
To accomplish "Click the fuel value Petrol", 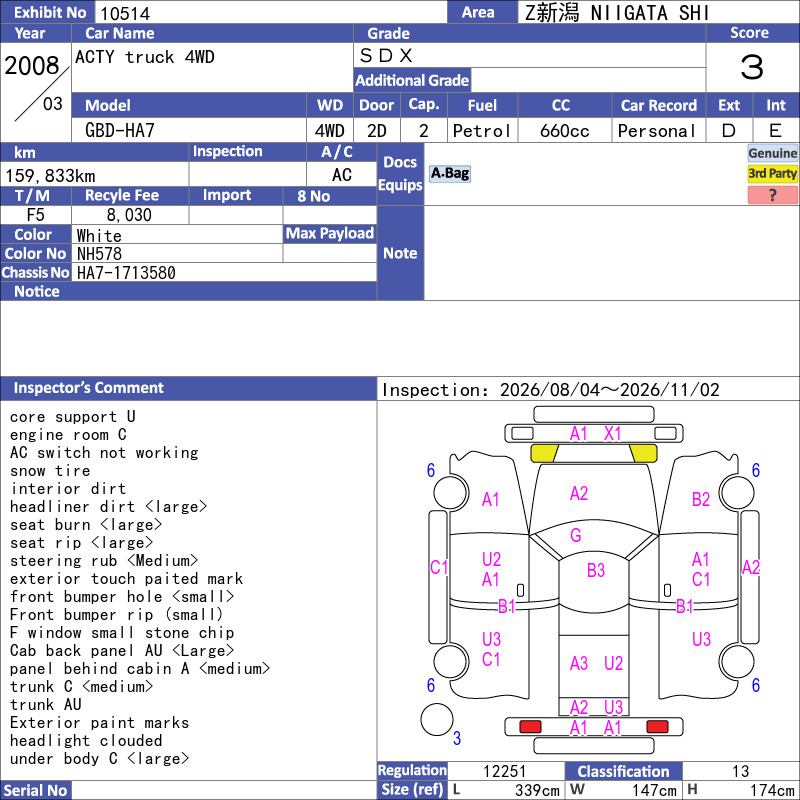I will (482, 131).
